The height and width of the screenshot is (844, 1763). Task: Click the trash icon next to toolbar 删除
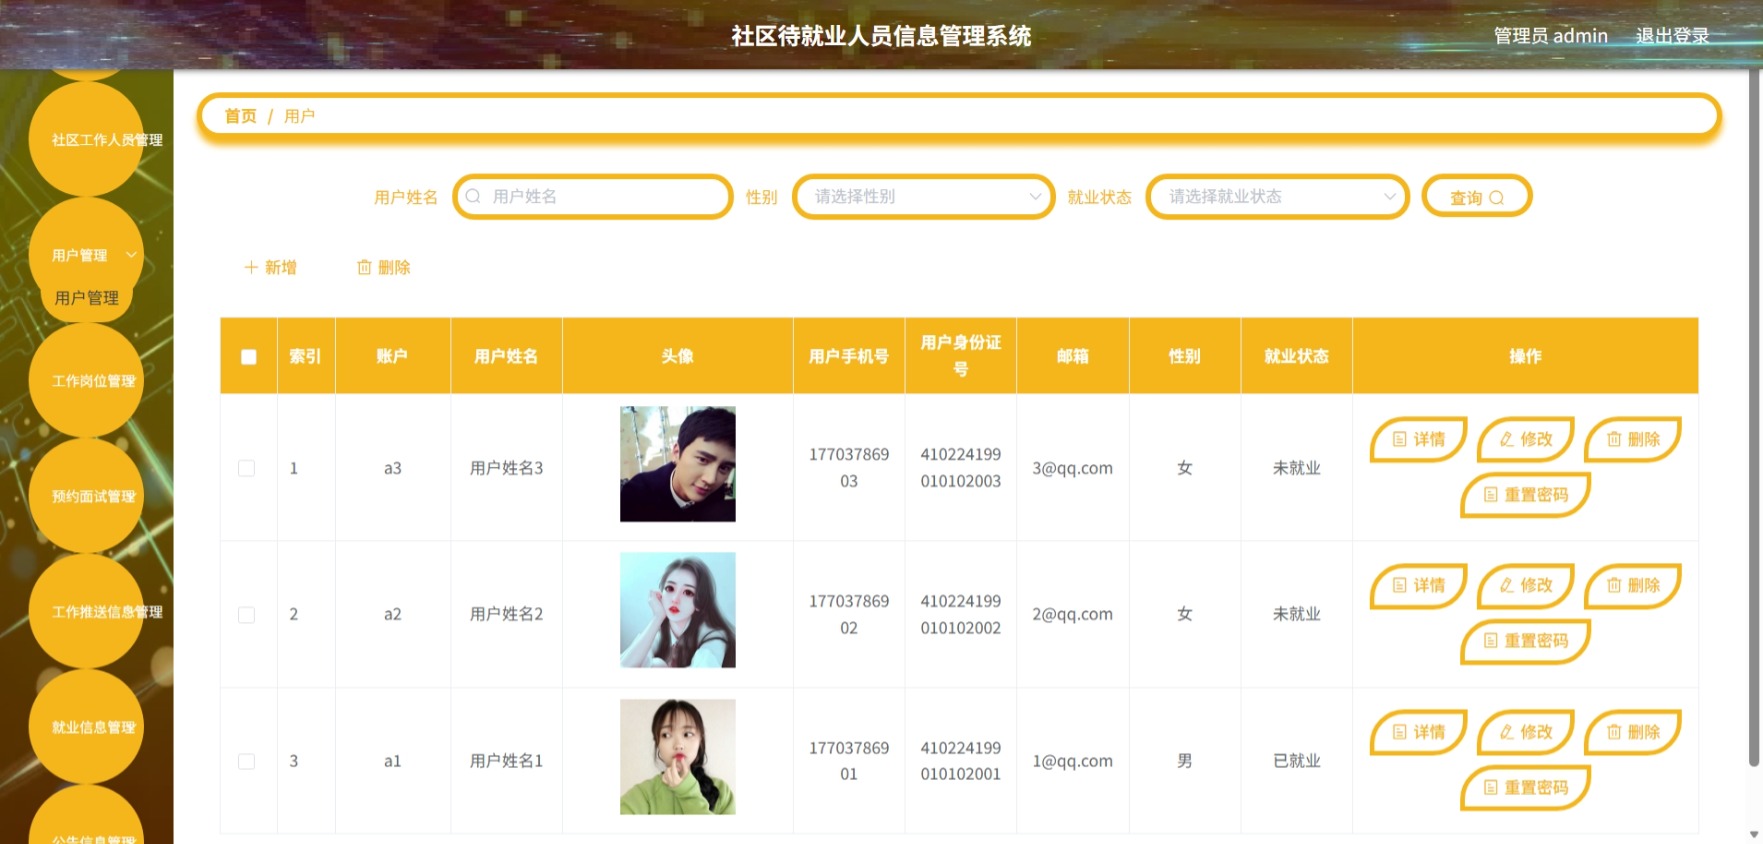(364, 267)
